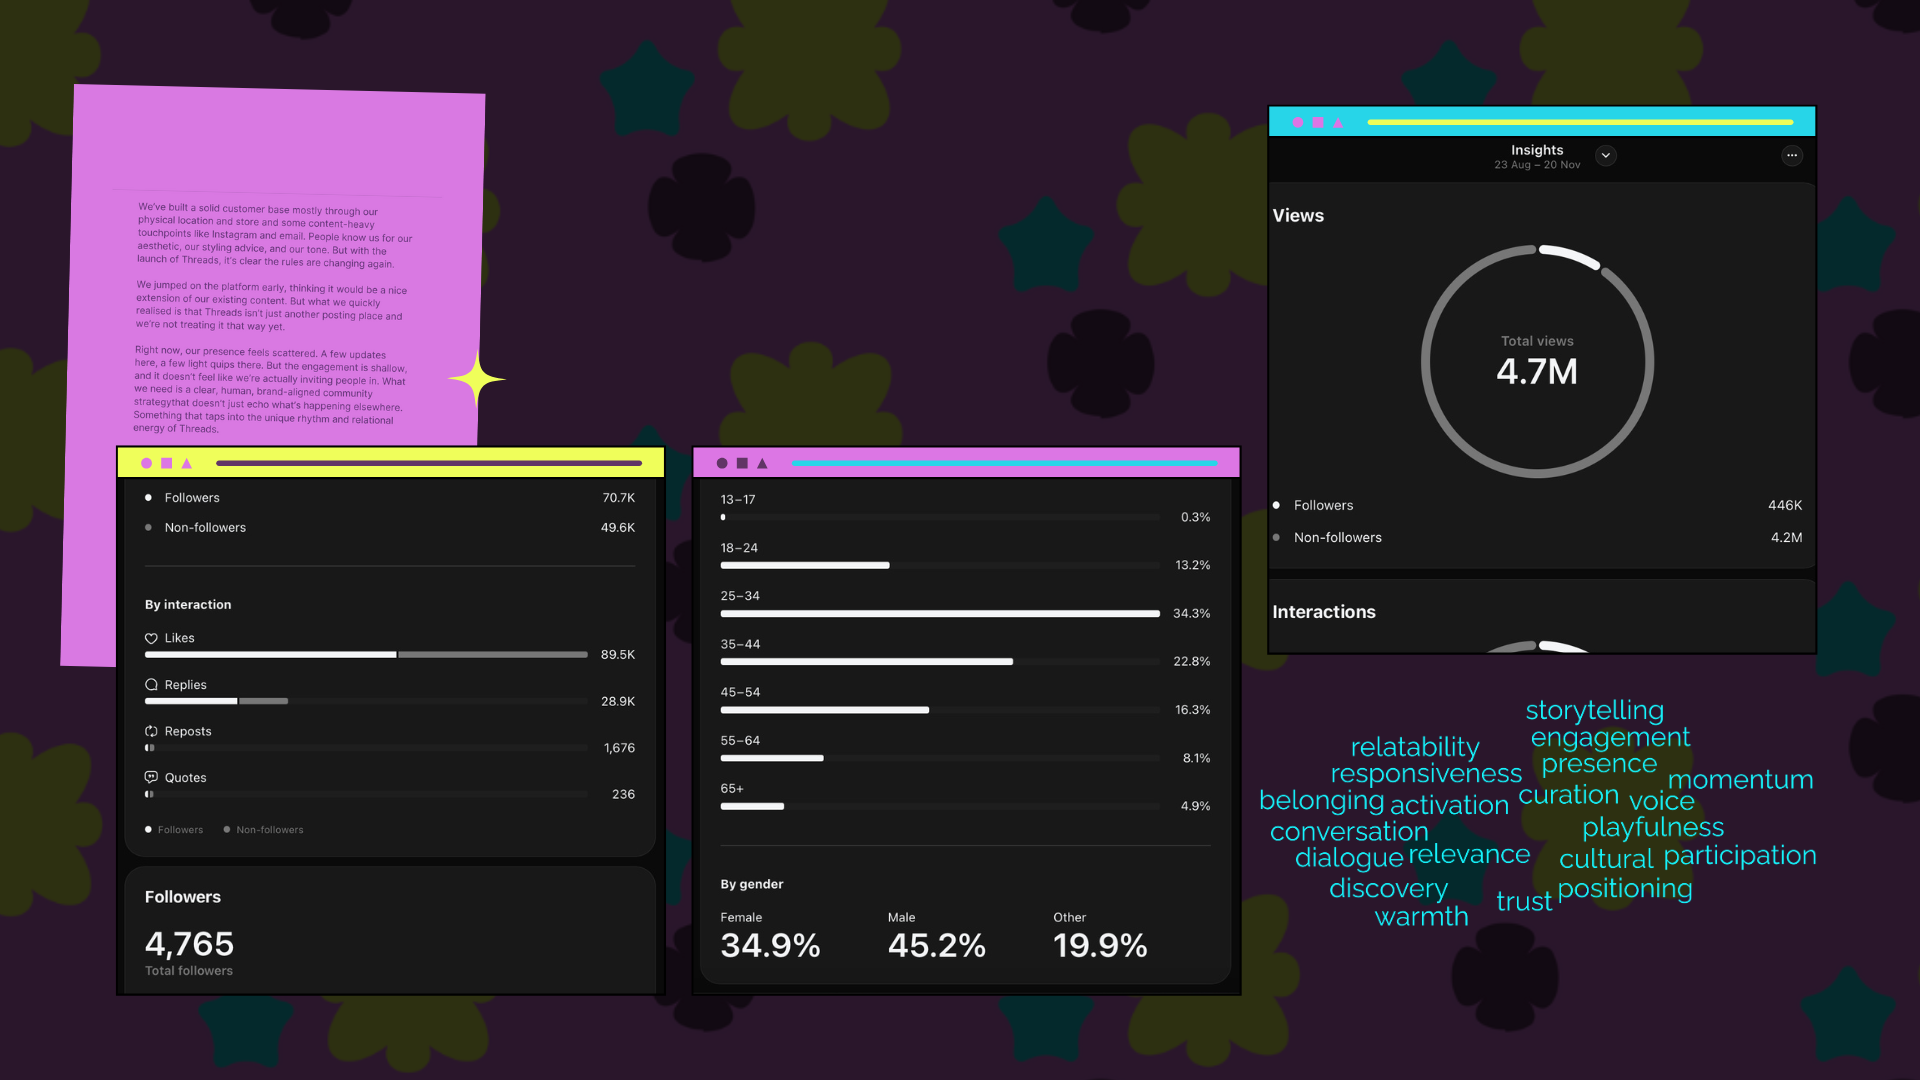Expand the Insights date range dropdown chevron

click(1606, 155)
